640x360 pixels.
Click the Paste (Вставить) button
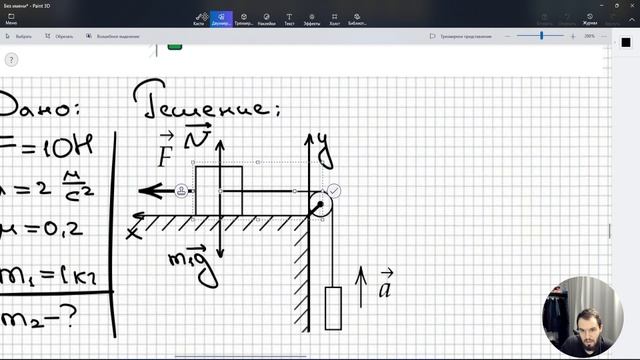pos(544,19)
